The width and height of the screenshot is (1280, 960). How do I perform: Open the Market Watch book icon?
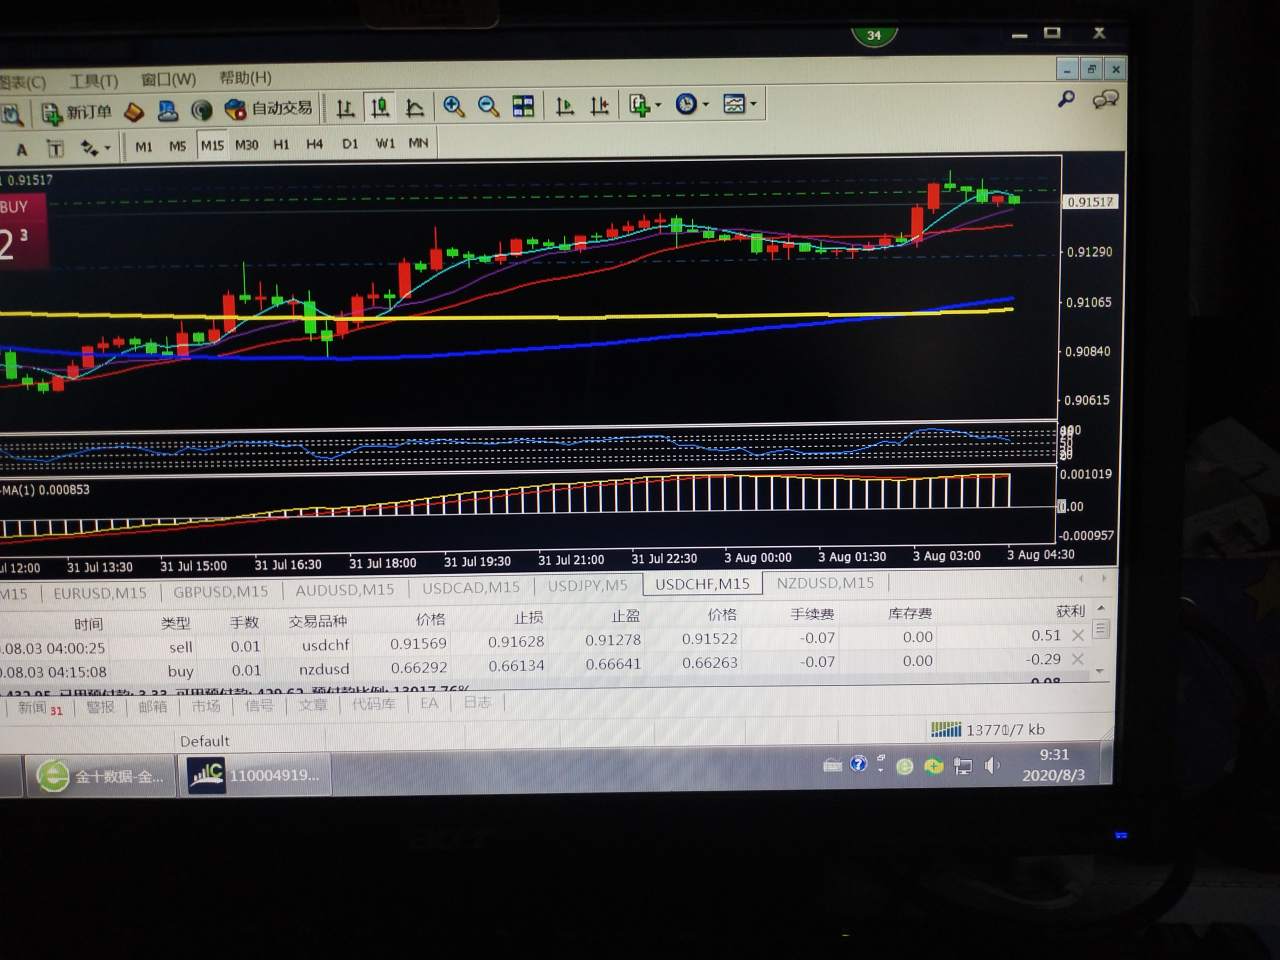click(134, 112)
